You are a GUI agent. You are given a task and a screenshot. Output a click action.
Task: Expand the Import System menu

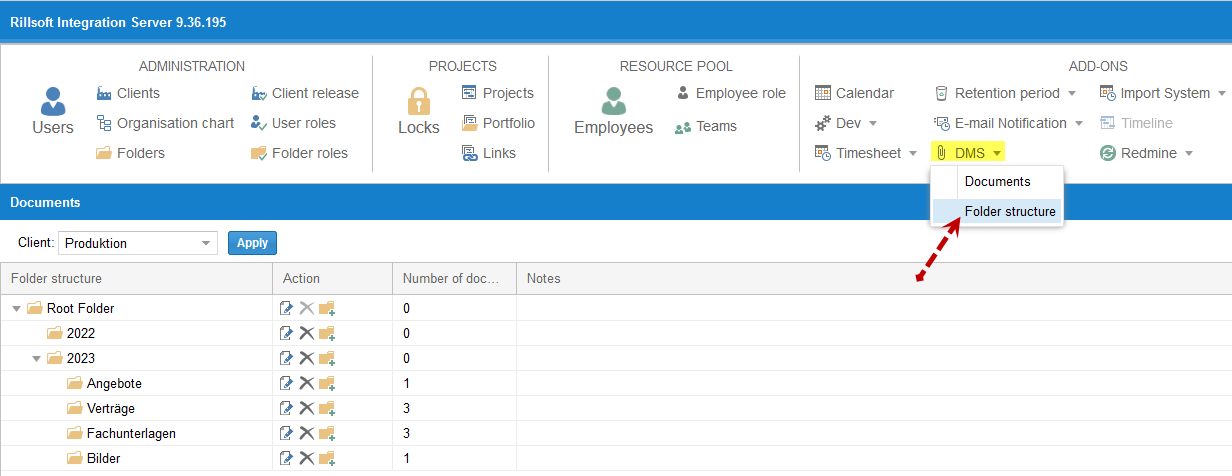pos(1162,93)
